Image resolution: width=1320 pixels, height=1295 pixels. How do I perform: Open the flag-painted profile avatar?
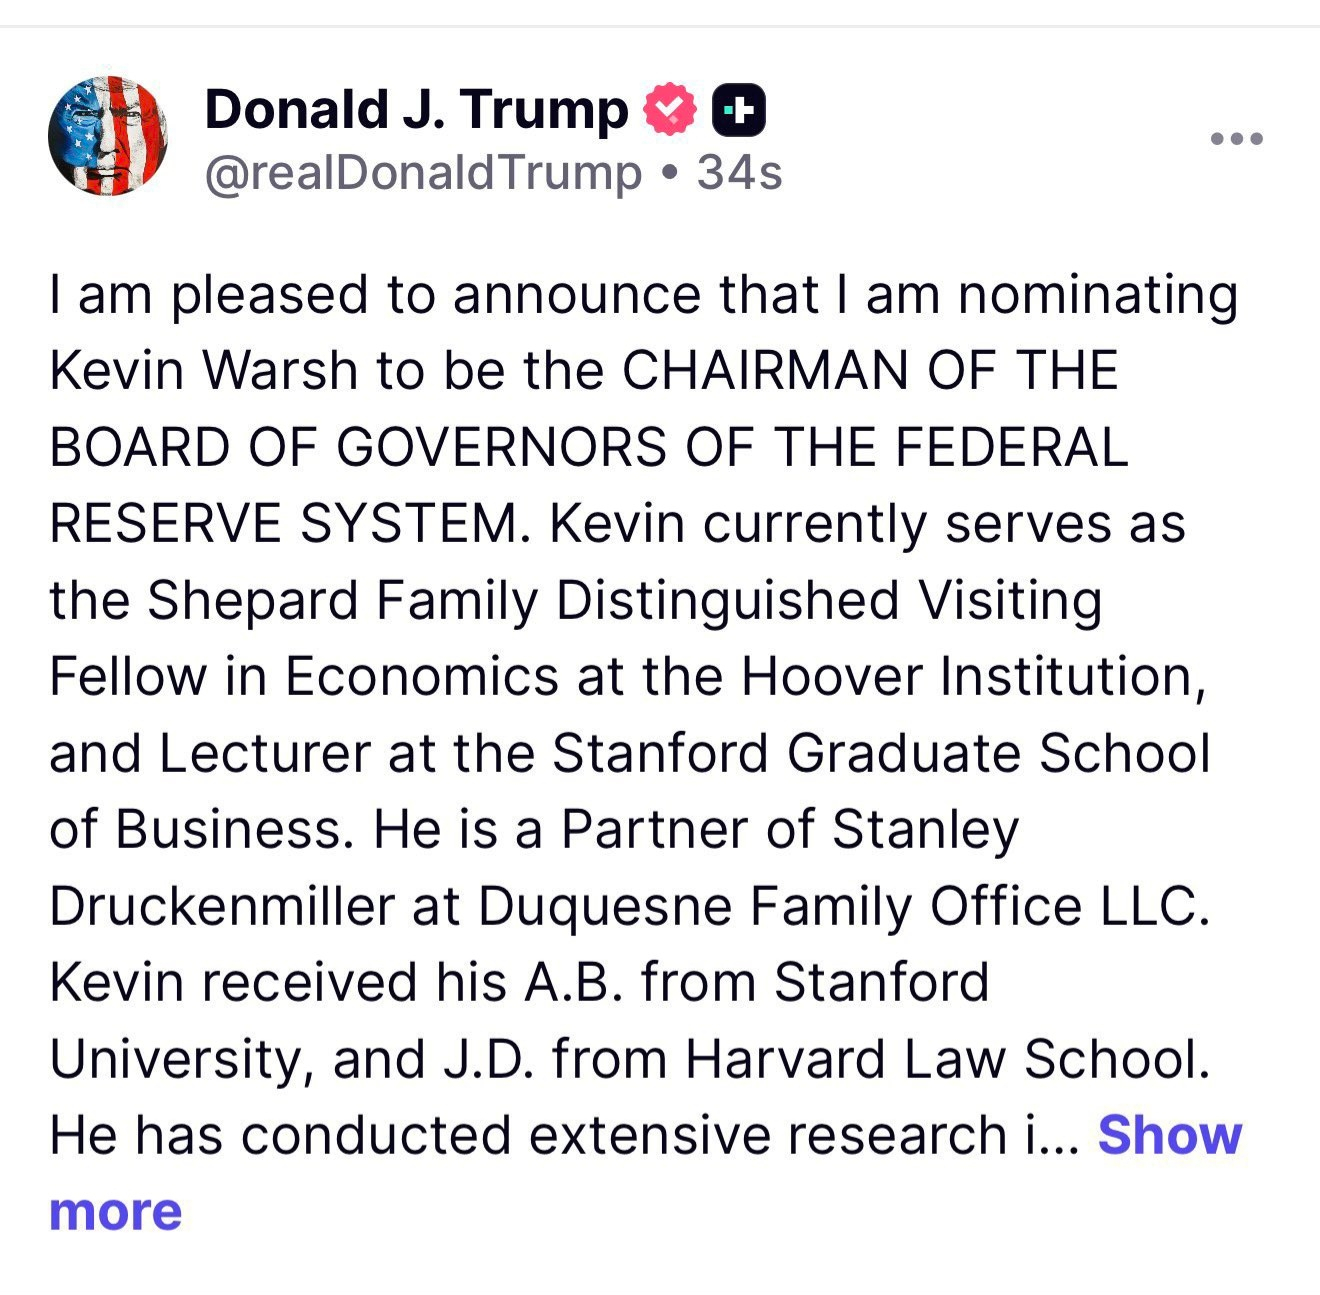click(107, 135)
